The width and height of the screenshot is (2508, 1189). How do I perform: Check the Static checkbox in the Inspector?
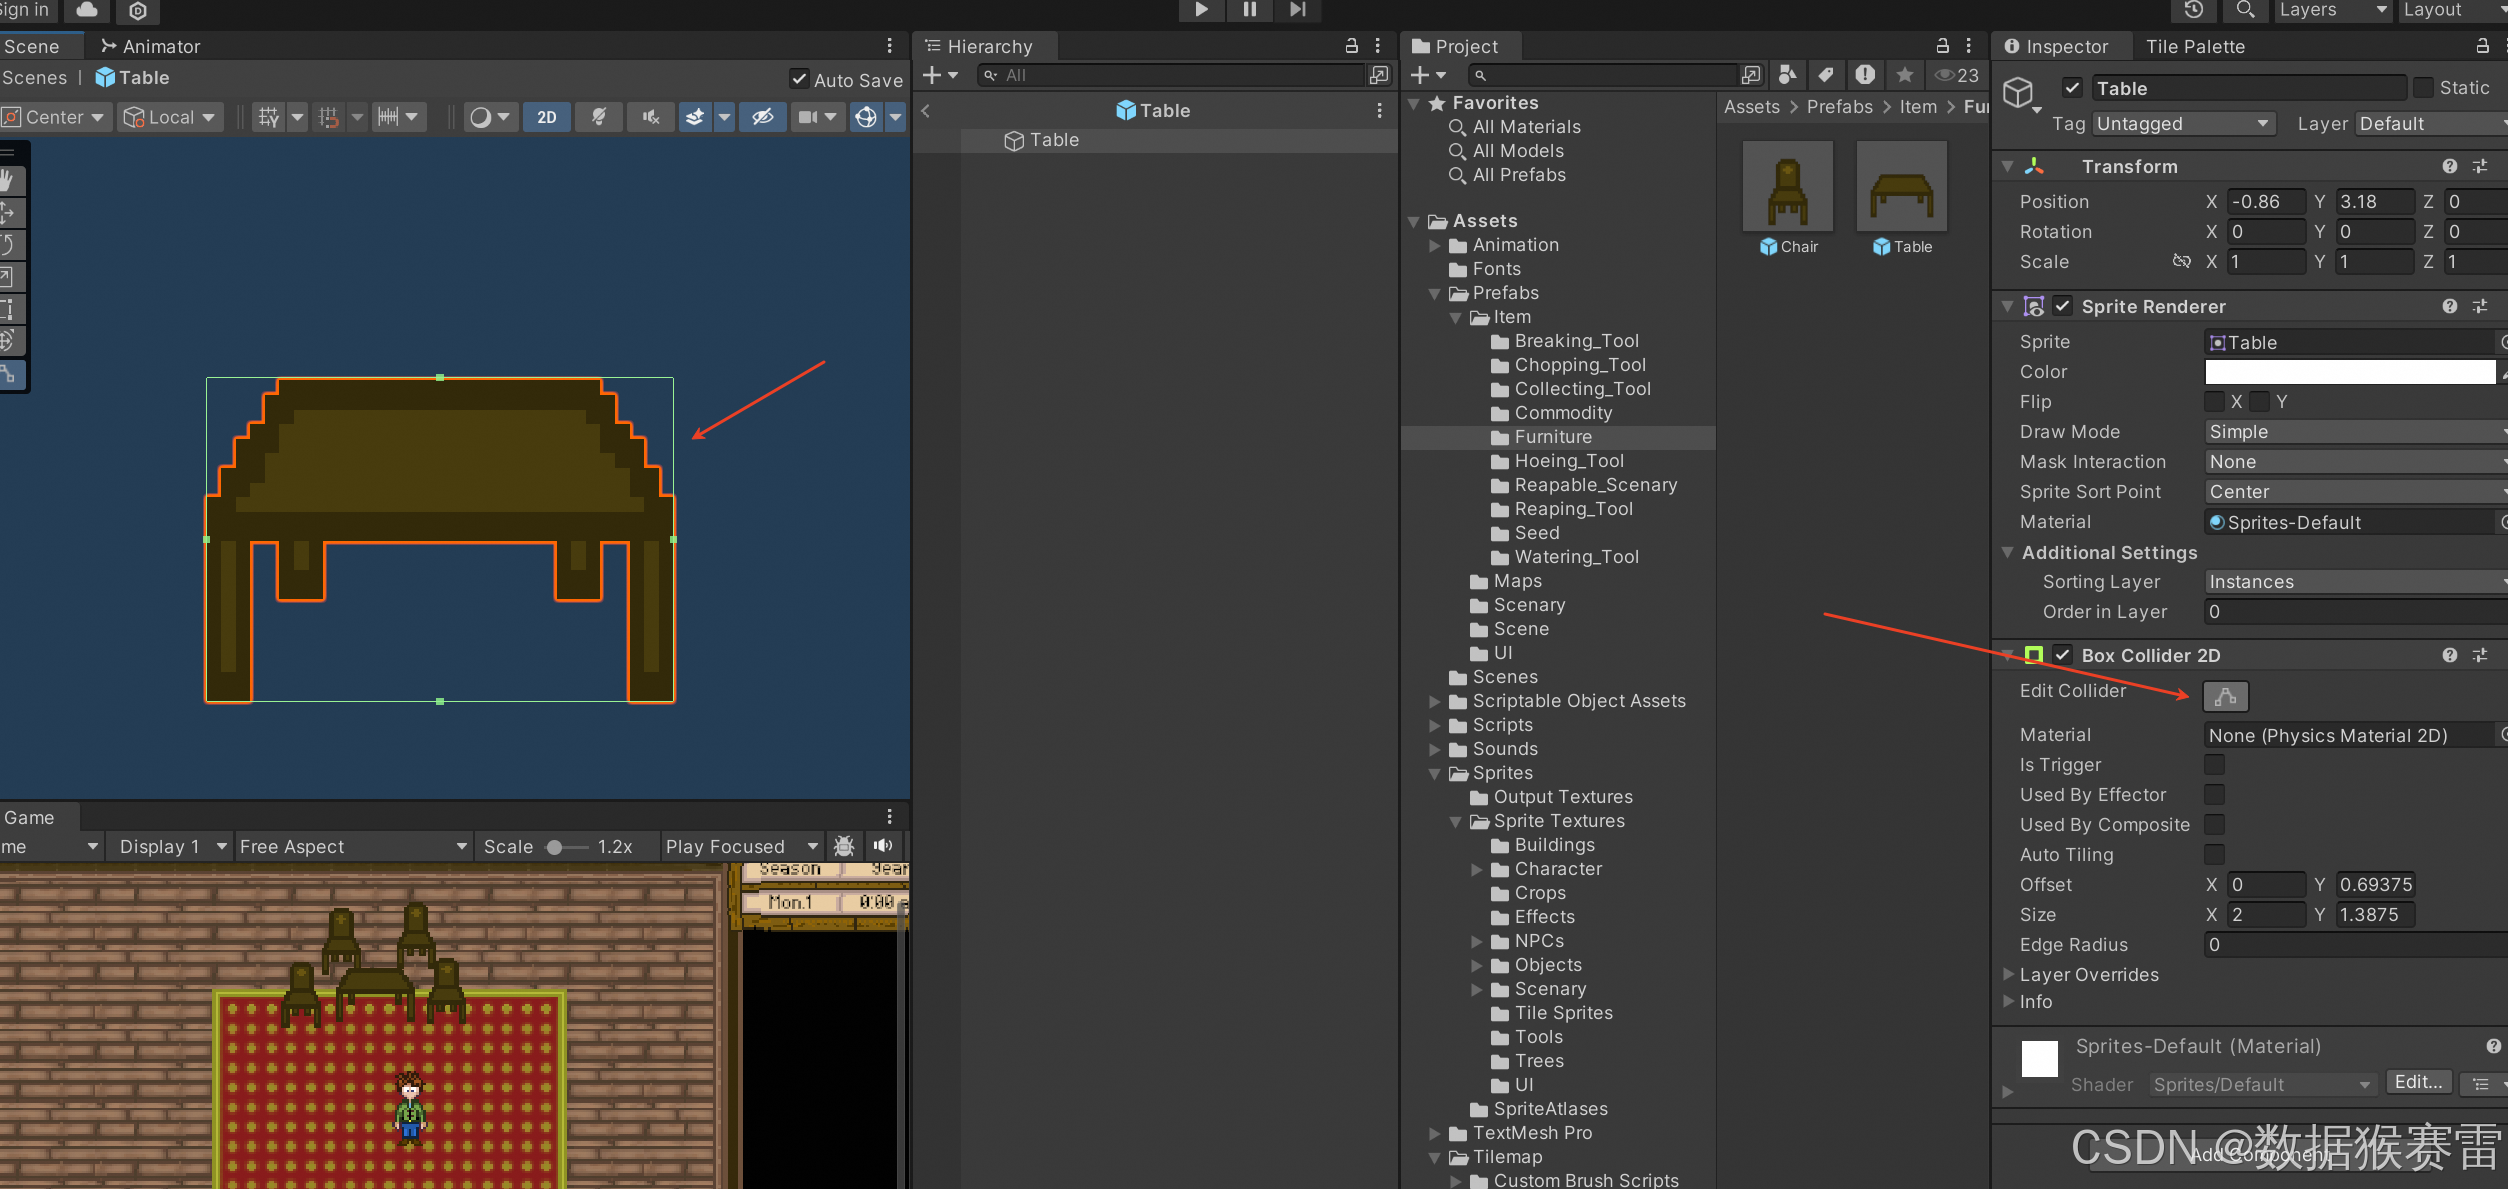2423,88
